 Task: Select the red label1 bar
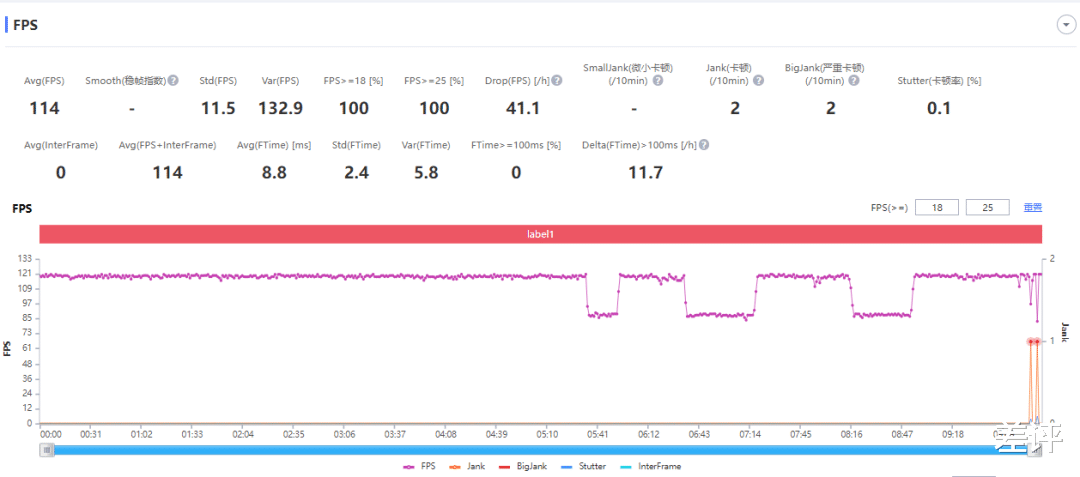pyautogui.click(x=541, y=234)
